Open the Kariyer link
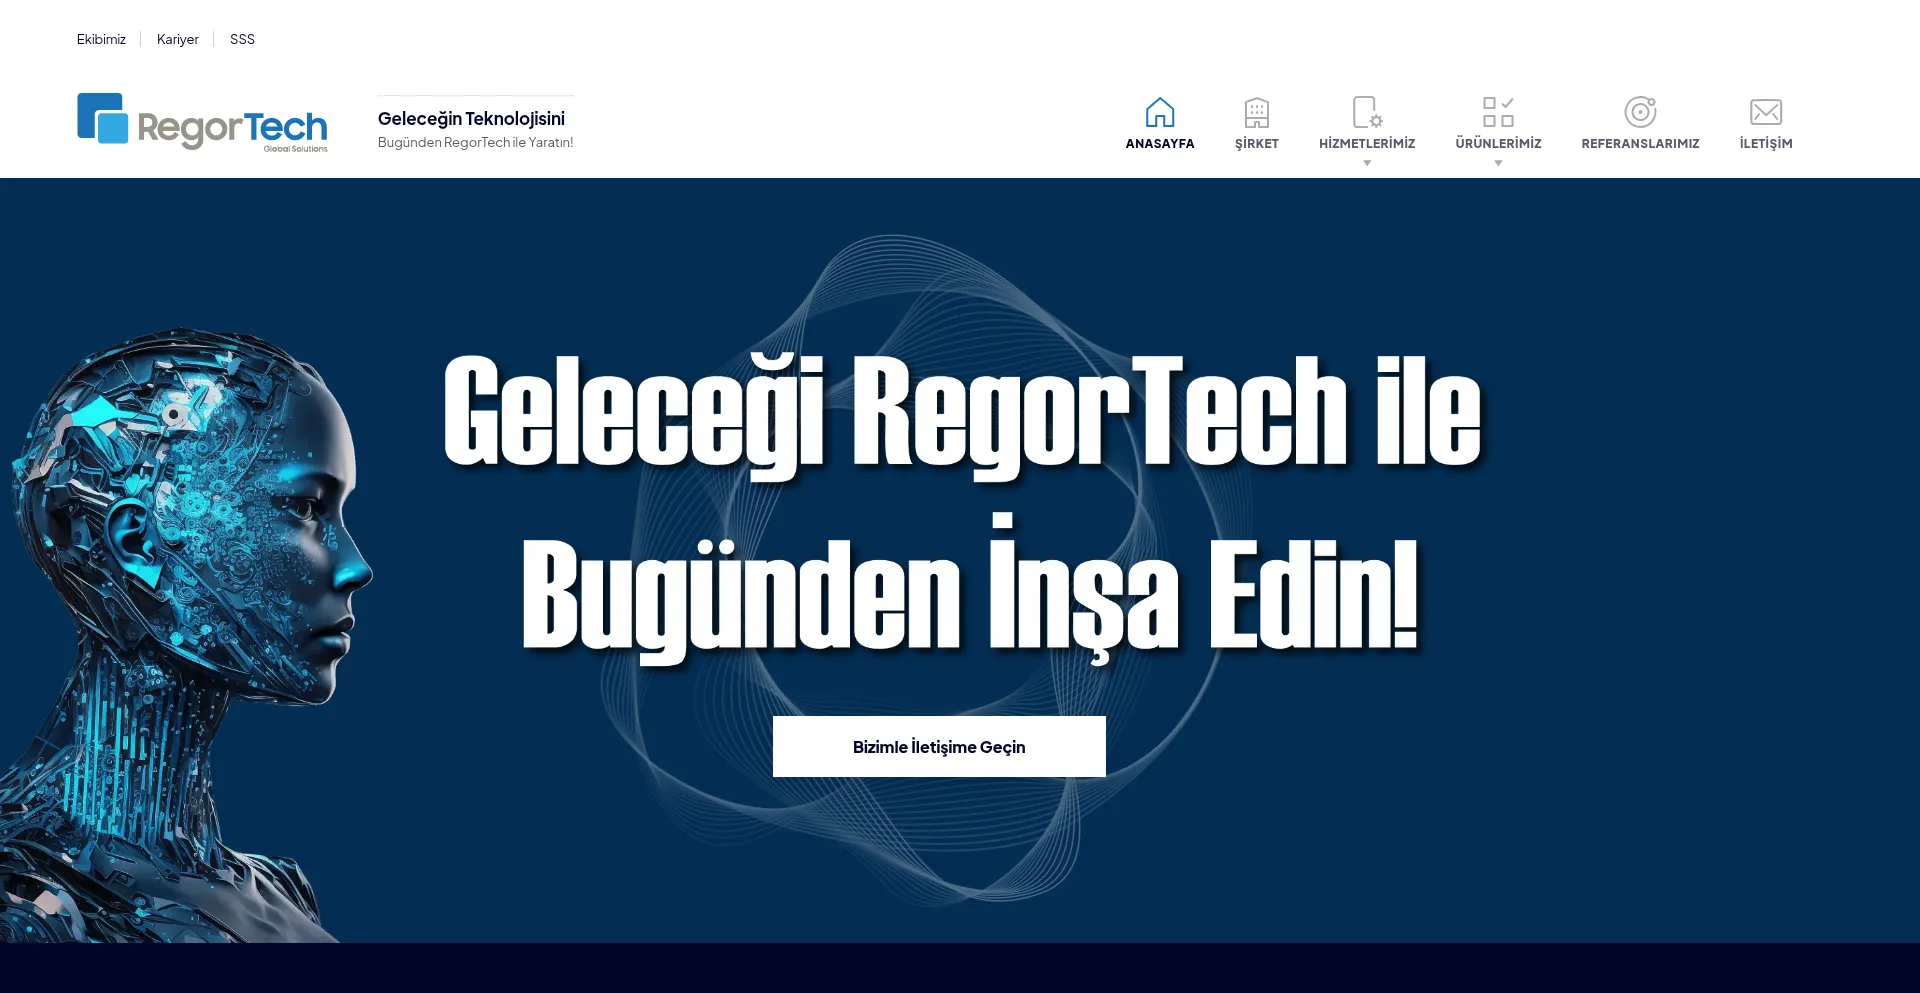The width and height of the screenshot is (1920, 993). (x=177, y=39)
